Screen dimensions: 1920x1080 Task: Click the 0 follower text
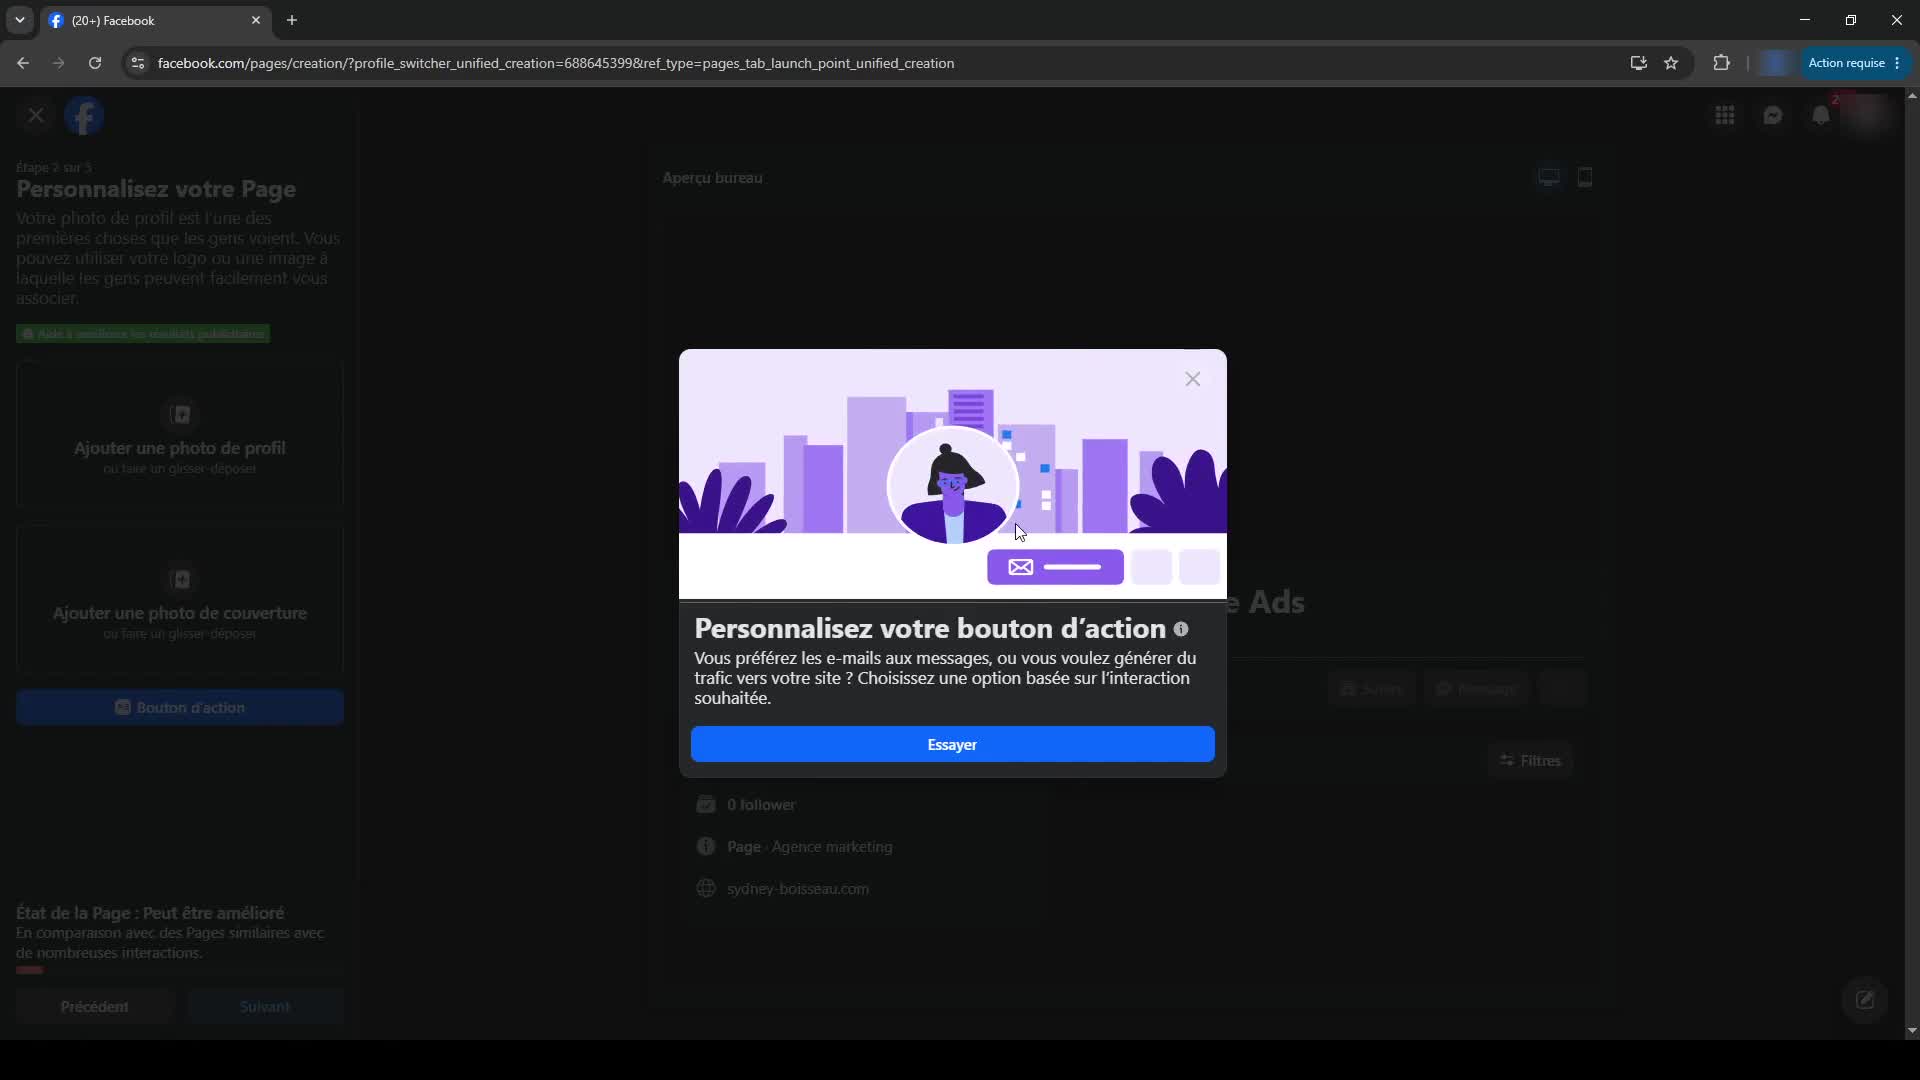point(761,804)
